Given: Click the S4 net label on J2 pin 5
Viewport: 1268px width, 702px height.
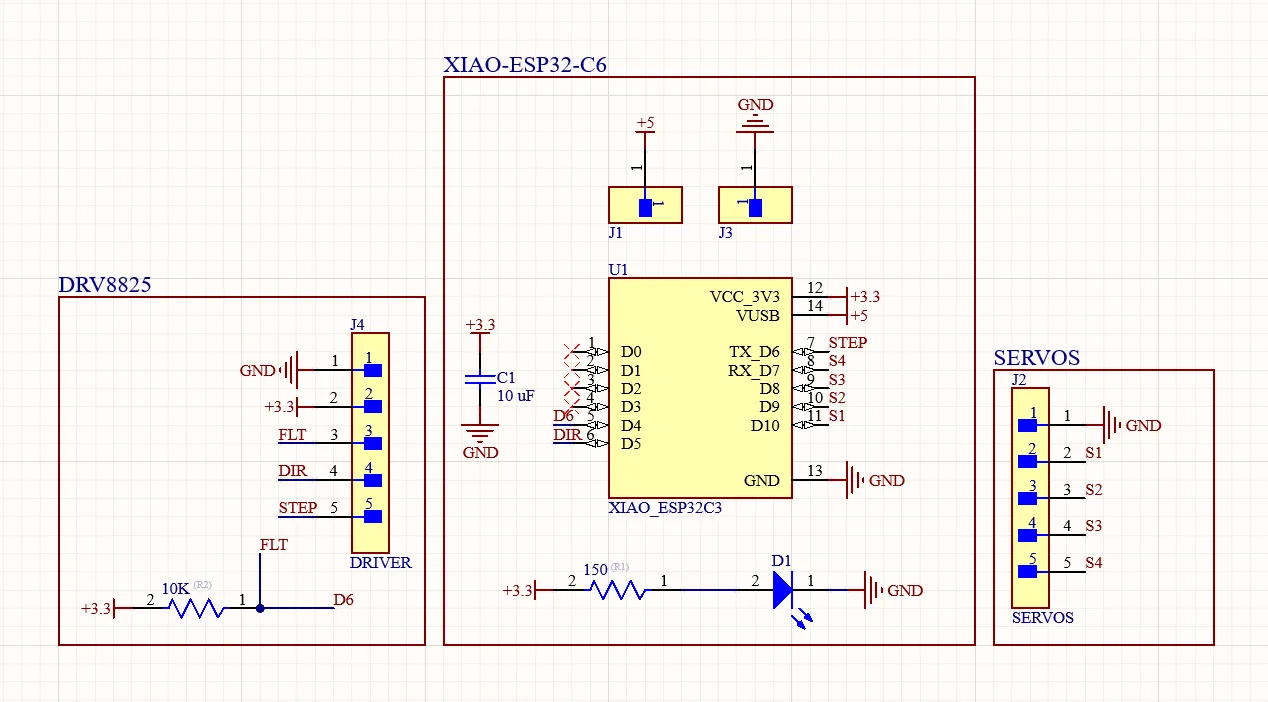Looking at the screenshot, I should [x=1094, y=563].
